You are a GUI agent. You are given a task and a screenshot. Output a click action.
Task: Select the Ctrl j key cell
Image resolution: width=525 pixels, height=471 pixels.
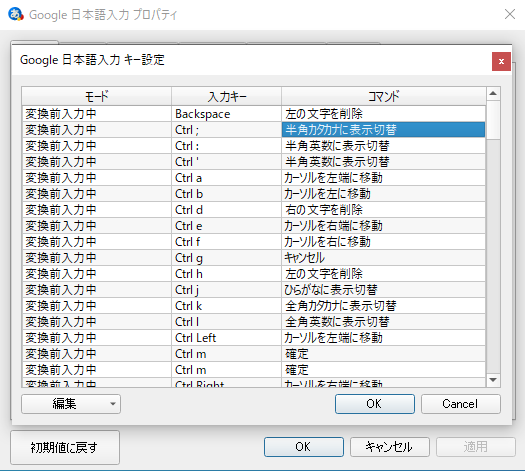tap(226, 290)
